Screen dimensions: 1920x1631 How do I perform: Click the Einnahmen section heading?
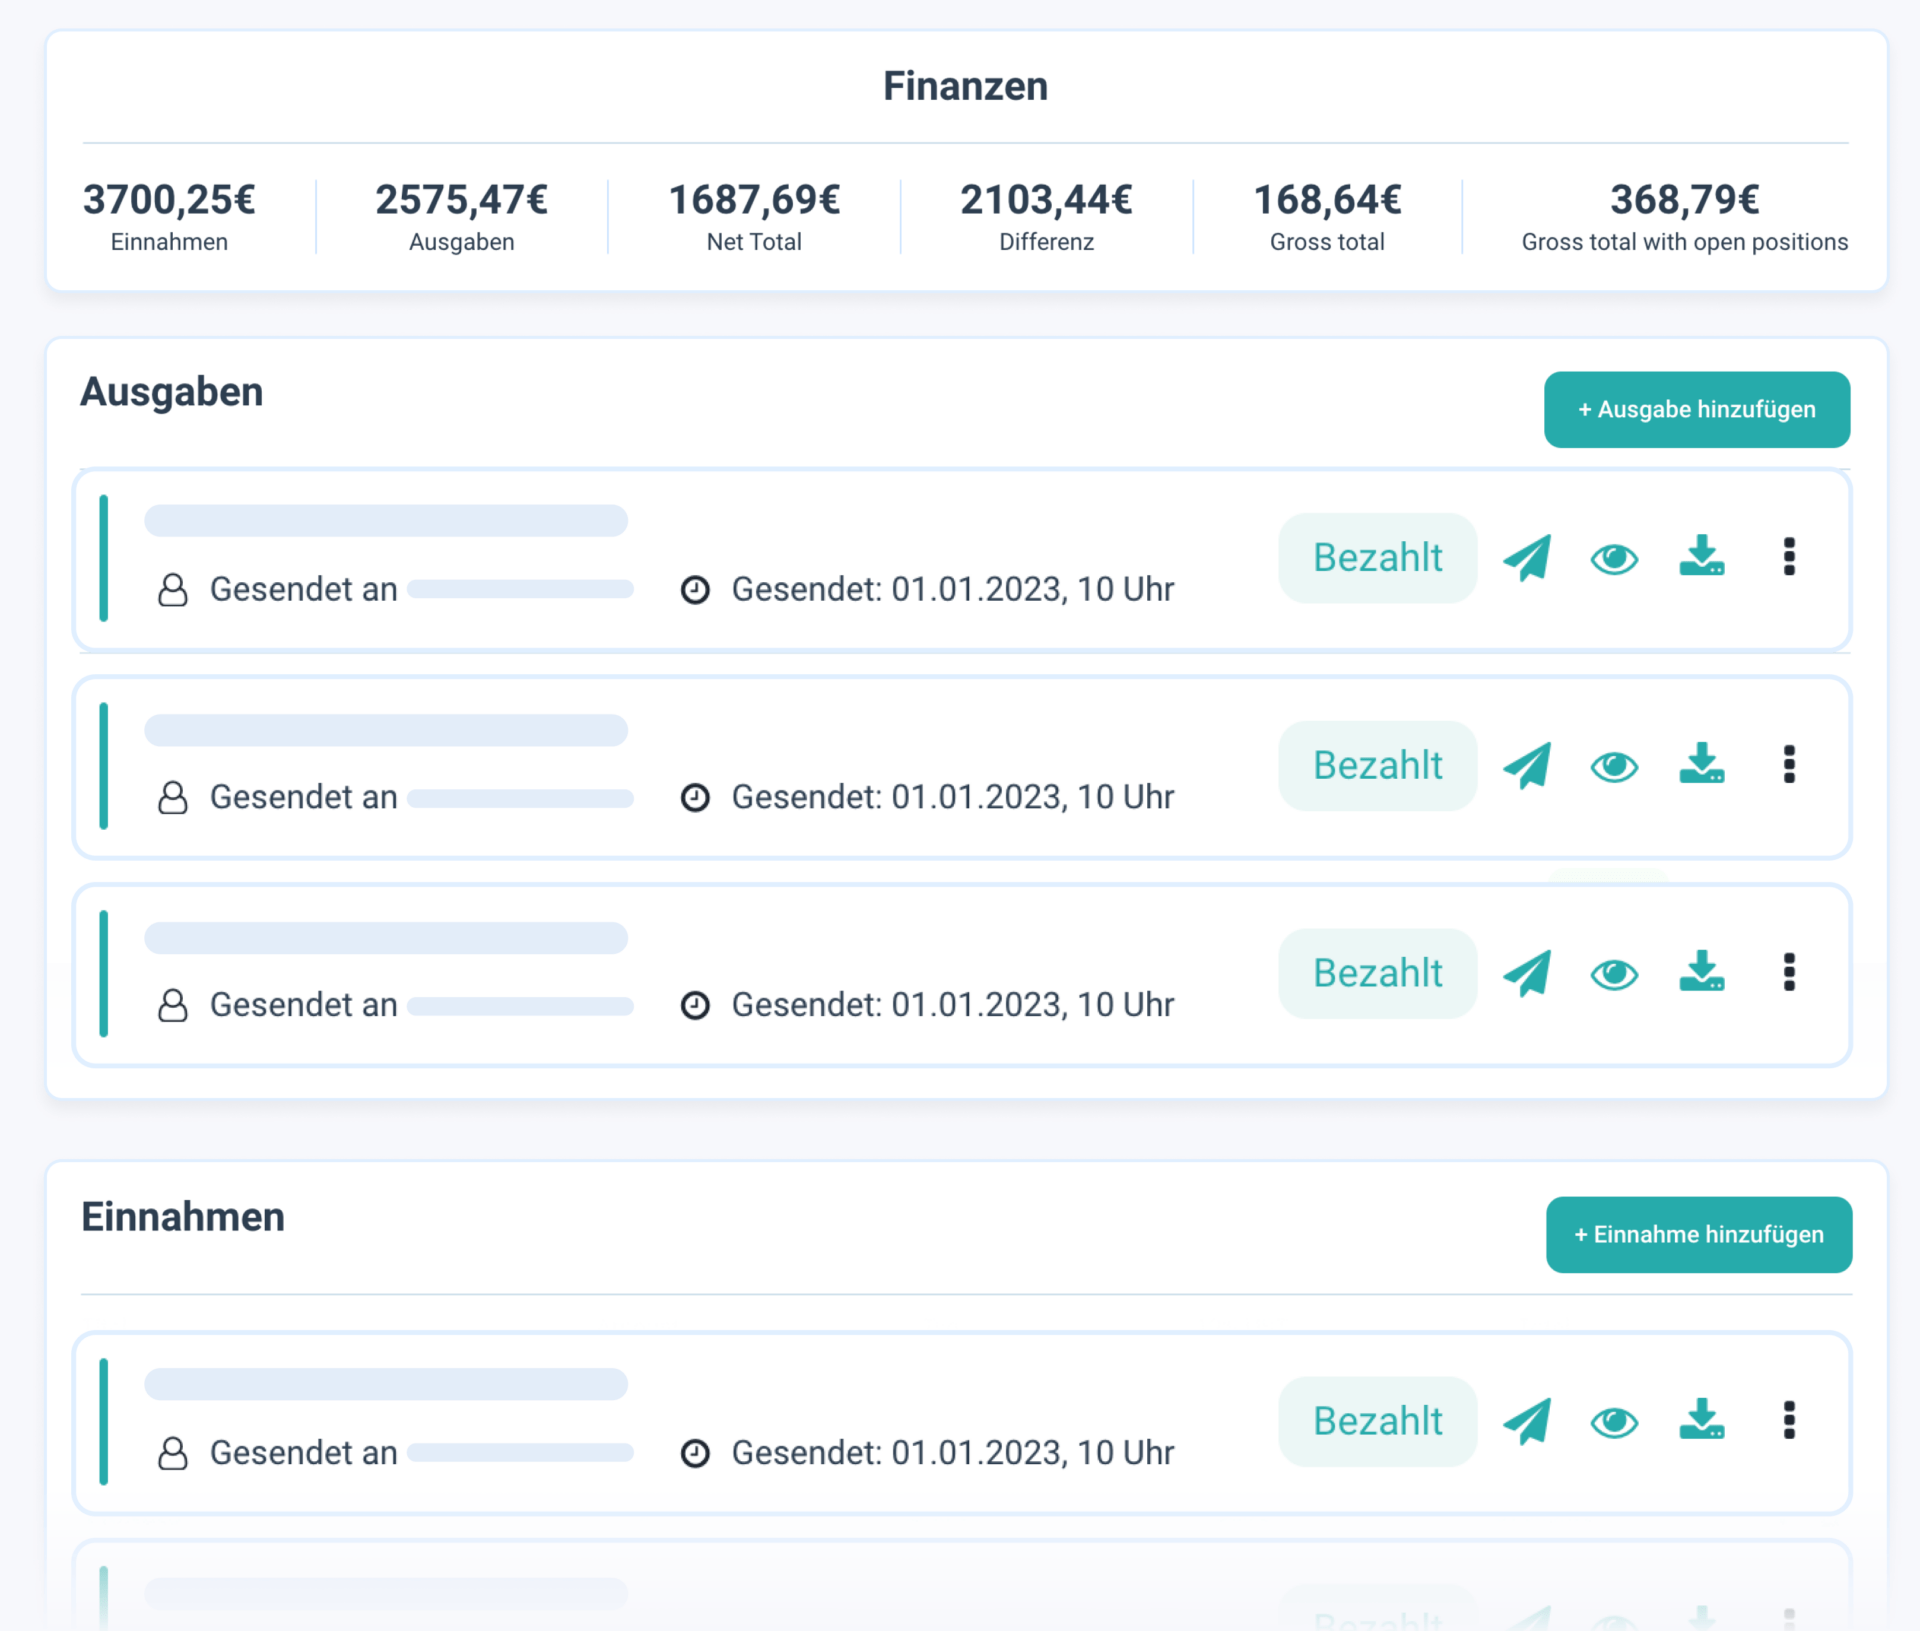183,1217
